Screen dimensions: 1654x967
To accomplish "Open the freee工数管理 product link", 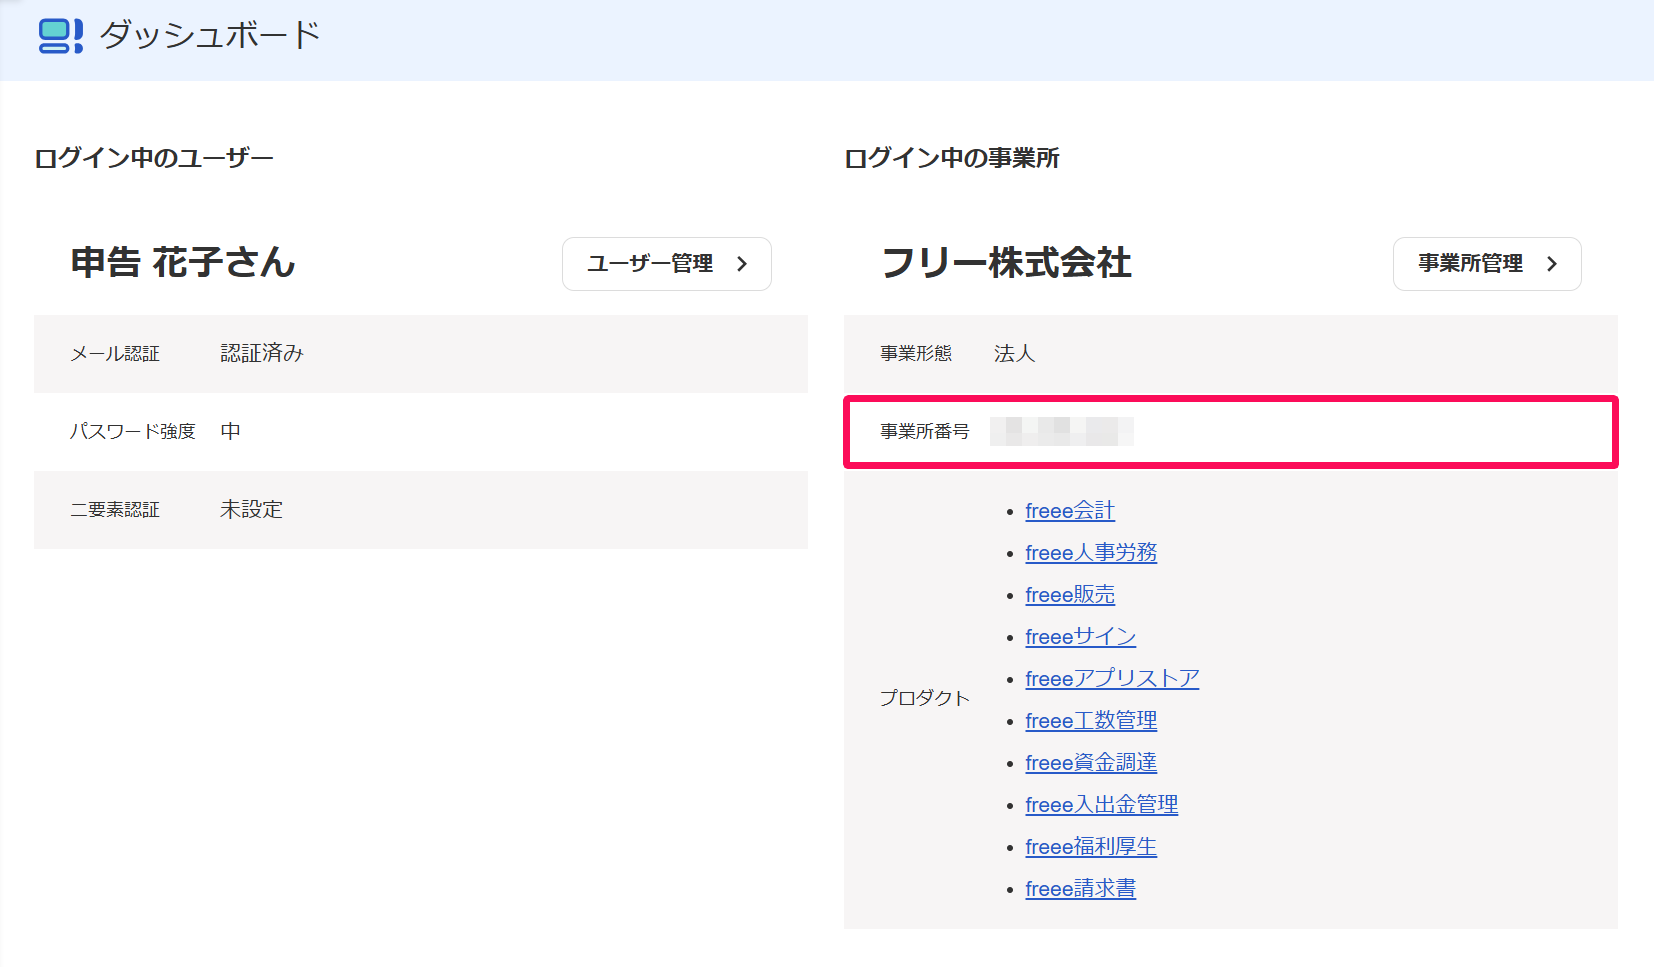I will tap(1090, 720).
